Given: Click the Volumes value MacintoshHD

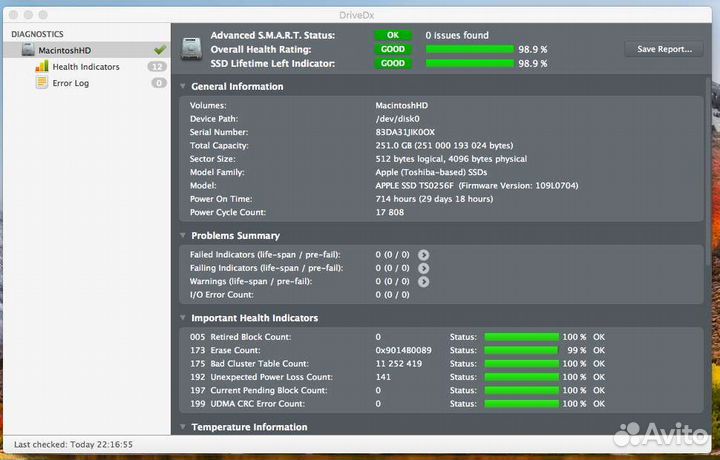Looking at the screenshot, I should 401,106.
